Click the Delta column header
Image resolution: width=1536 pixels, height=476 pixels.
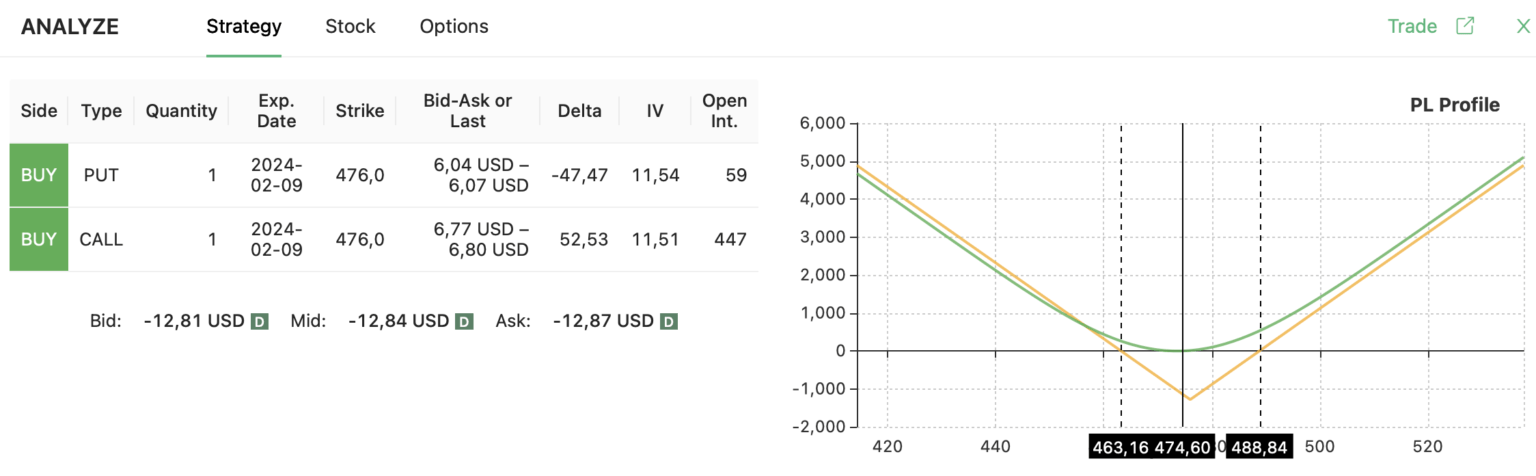click(x=579, y=111)
